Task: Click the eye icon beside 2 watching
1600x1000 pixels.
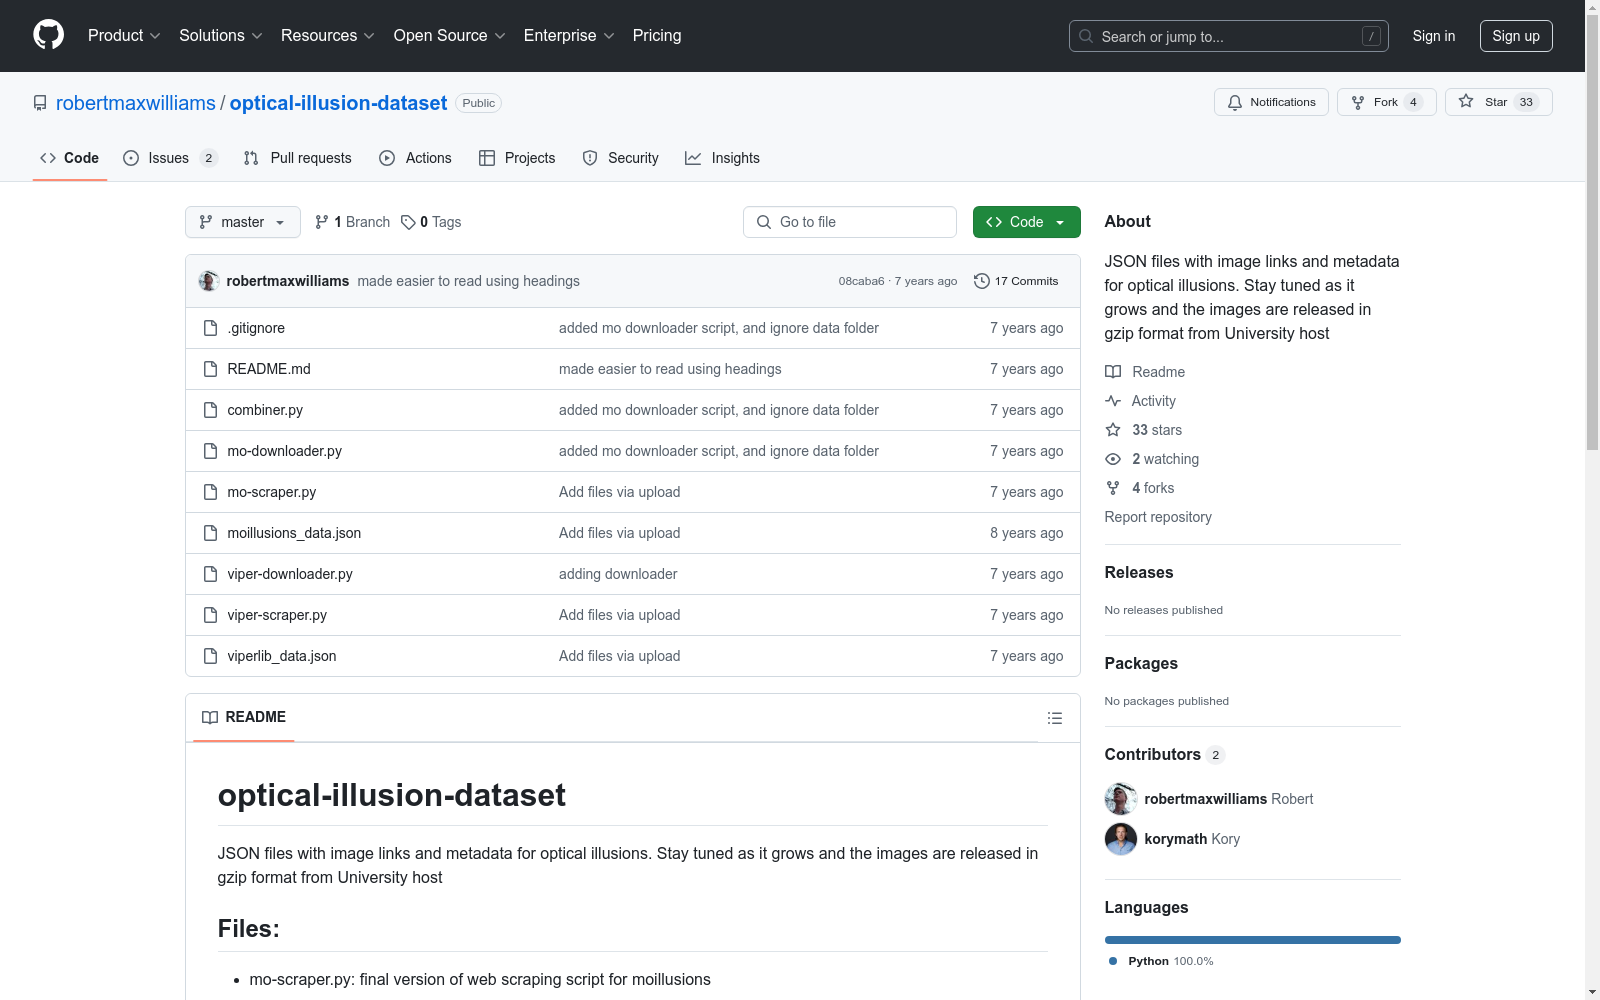Action: [x=1113, y=459]
